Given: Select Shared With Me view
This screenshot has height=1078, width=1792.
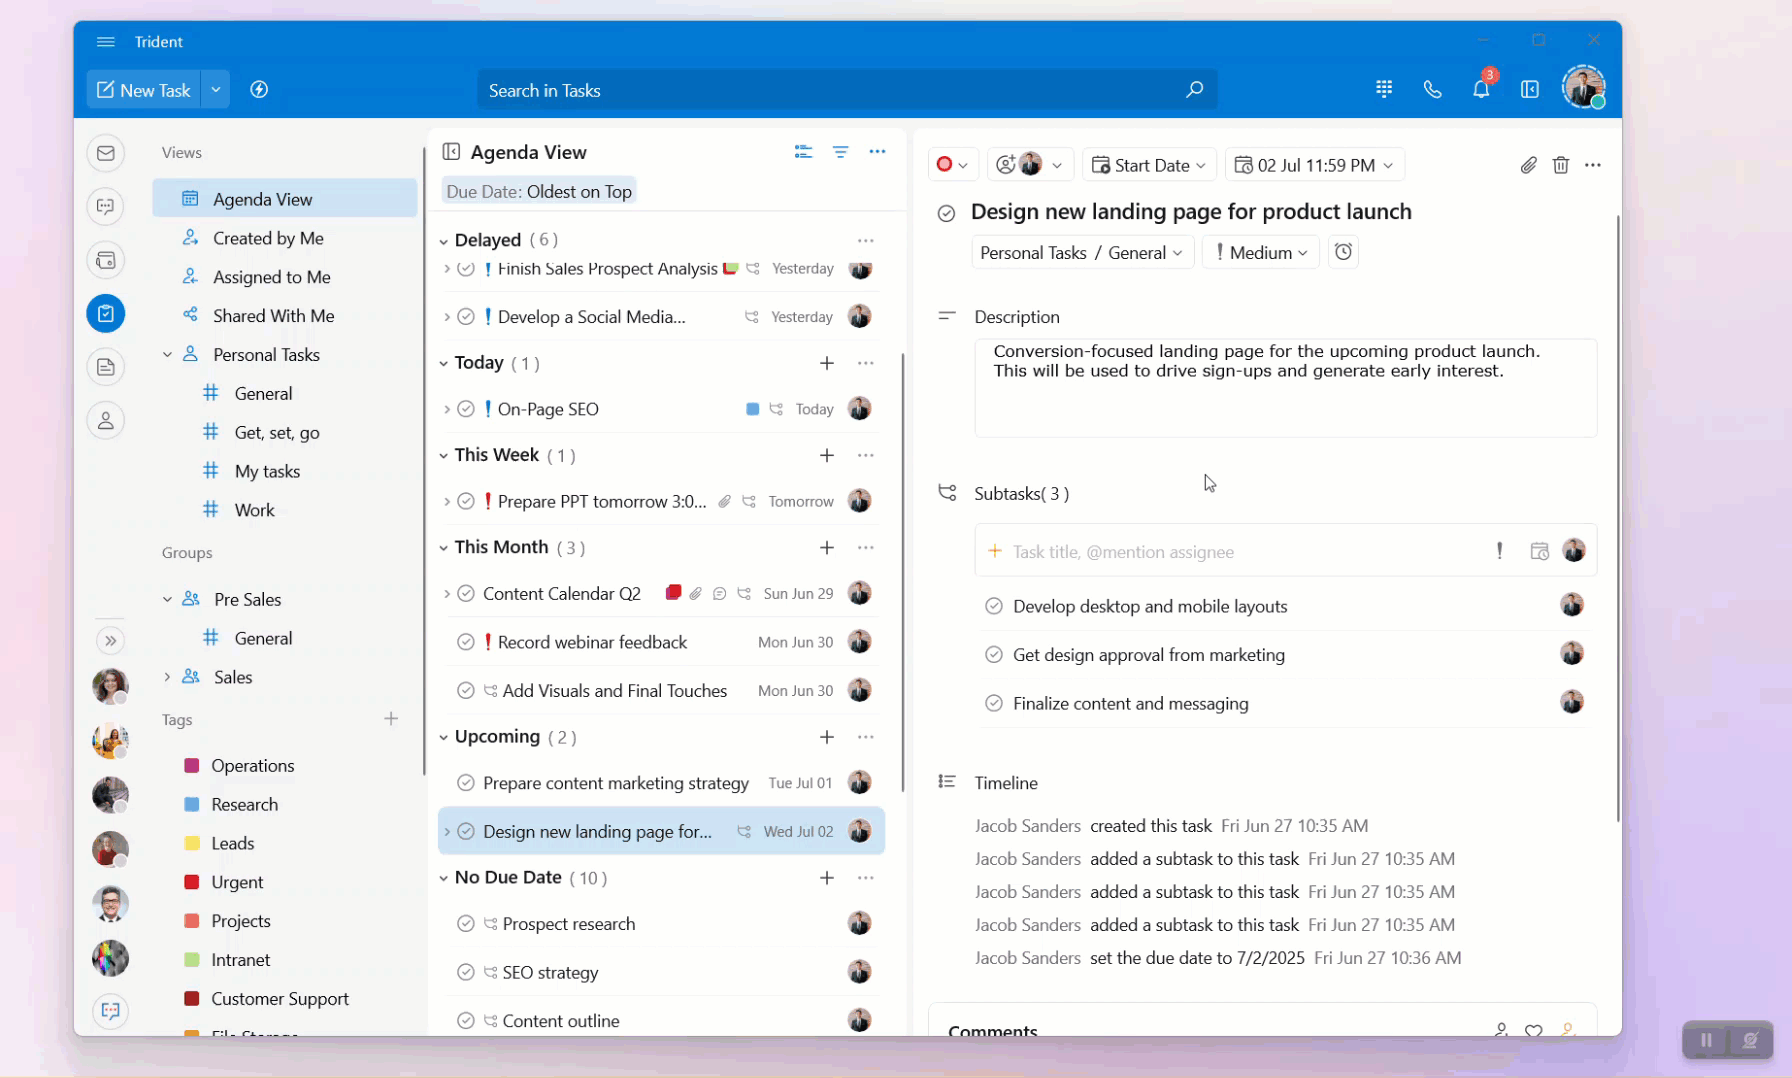Looking at the screenshot, I should click(x=285, y=316).
